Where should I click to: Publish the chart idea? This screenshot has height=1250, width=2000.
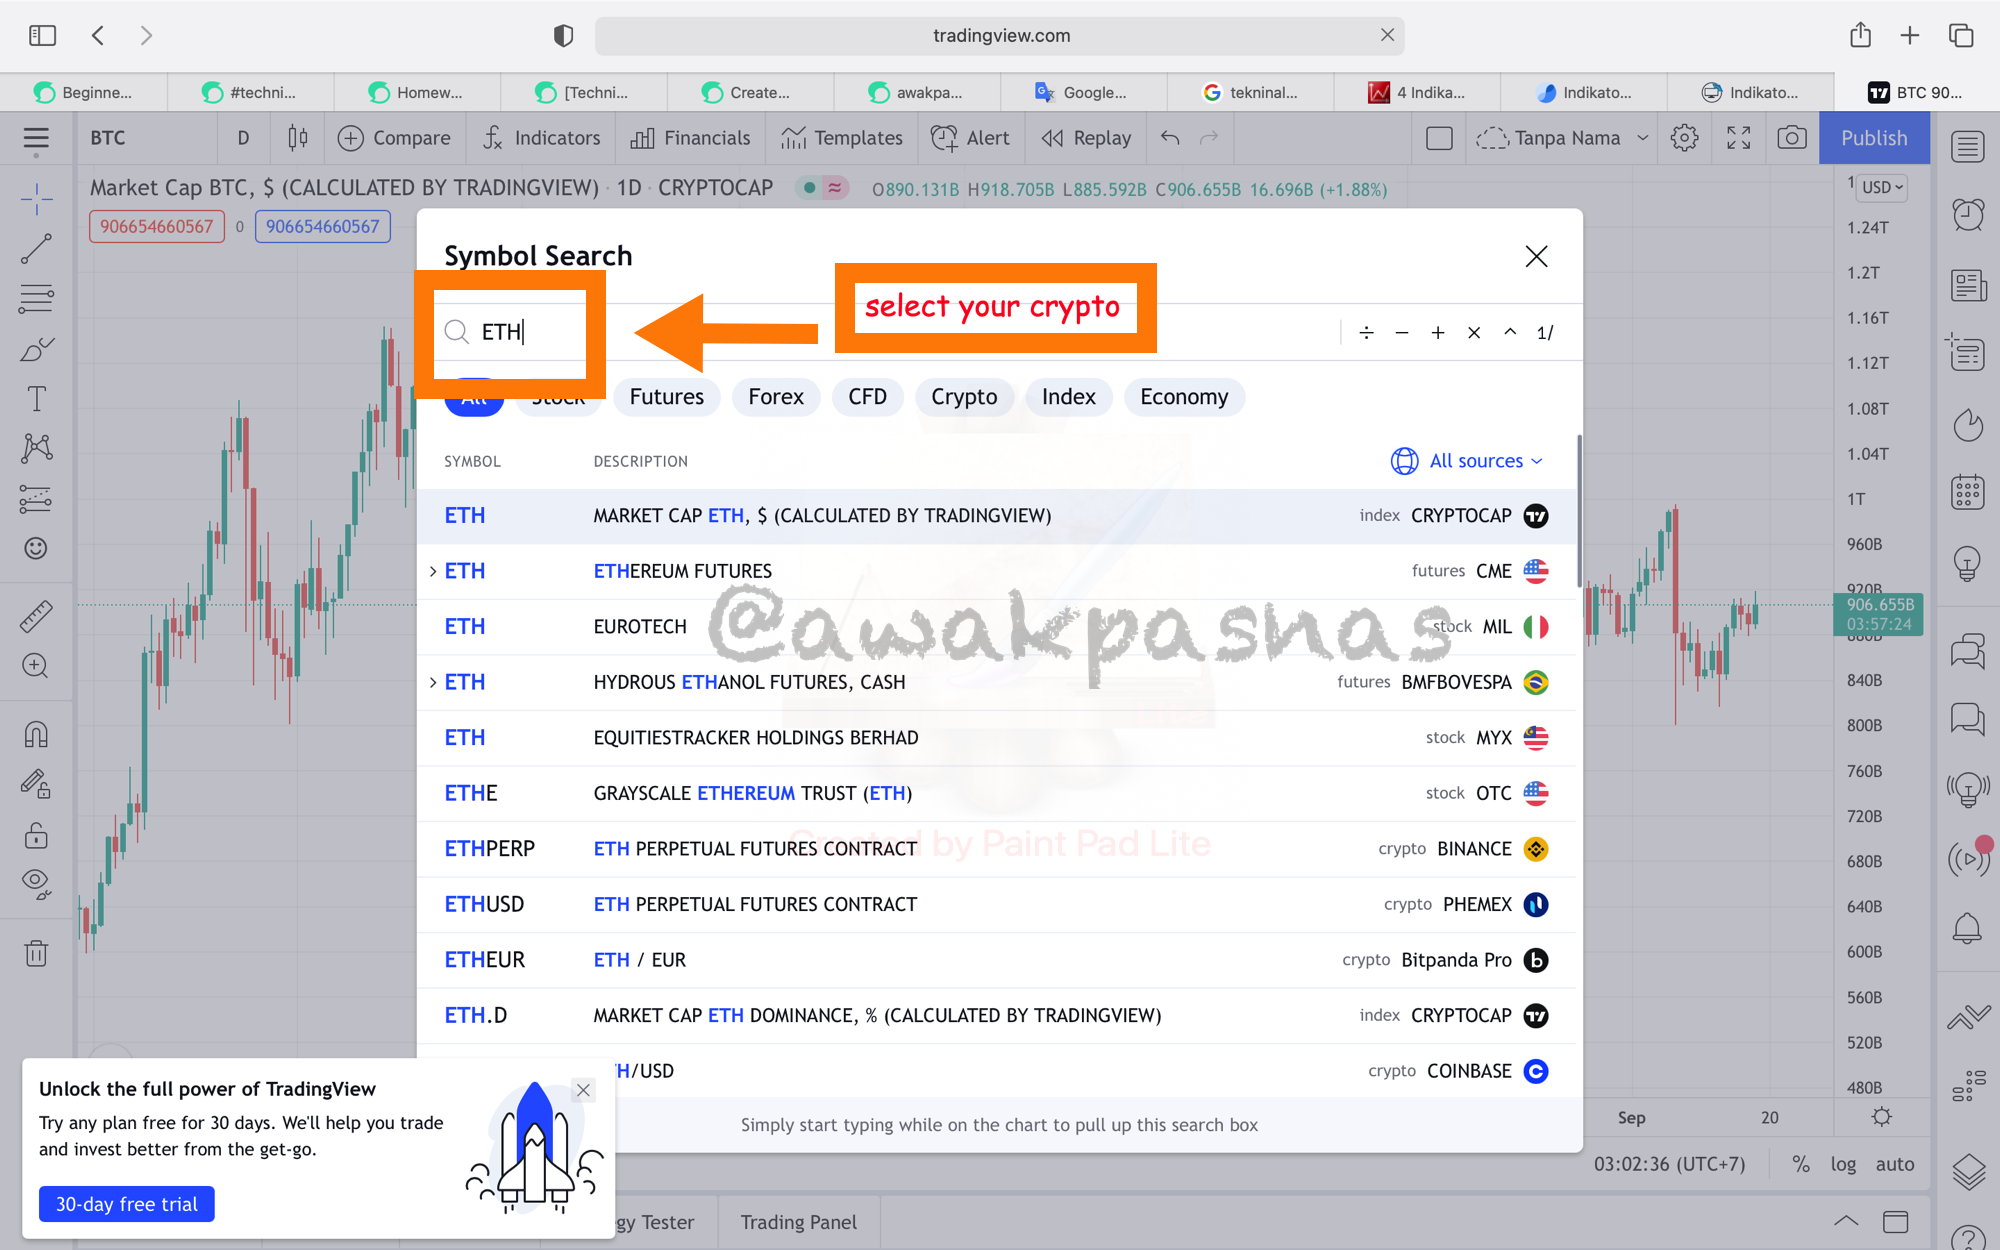(x=1874, y=138)
